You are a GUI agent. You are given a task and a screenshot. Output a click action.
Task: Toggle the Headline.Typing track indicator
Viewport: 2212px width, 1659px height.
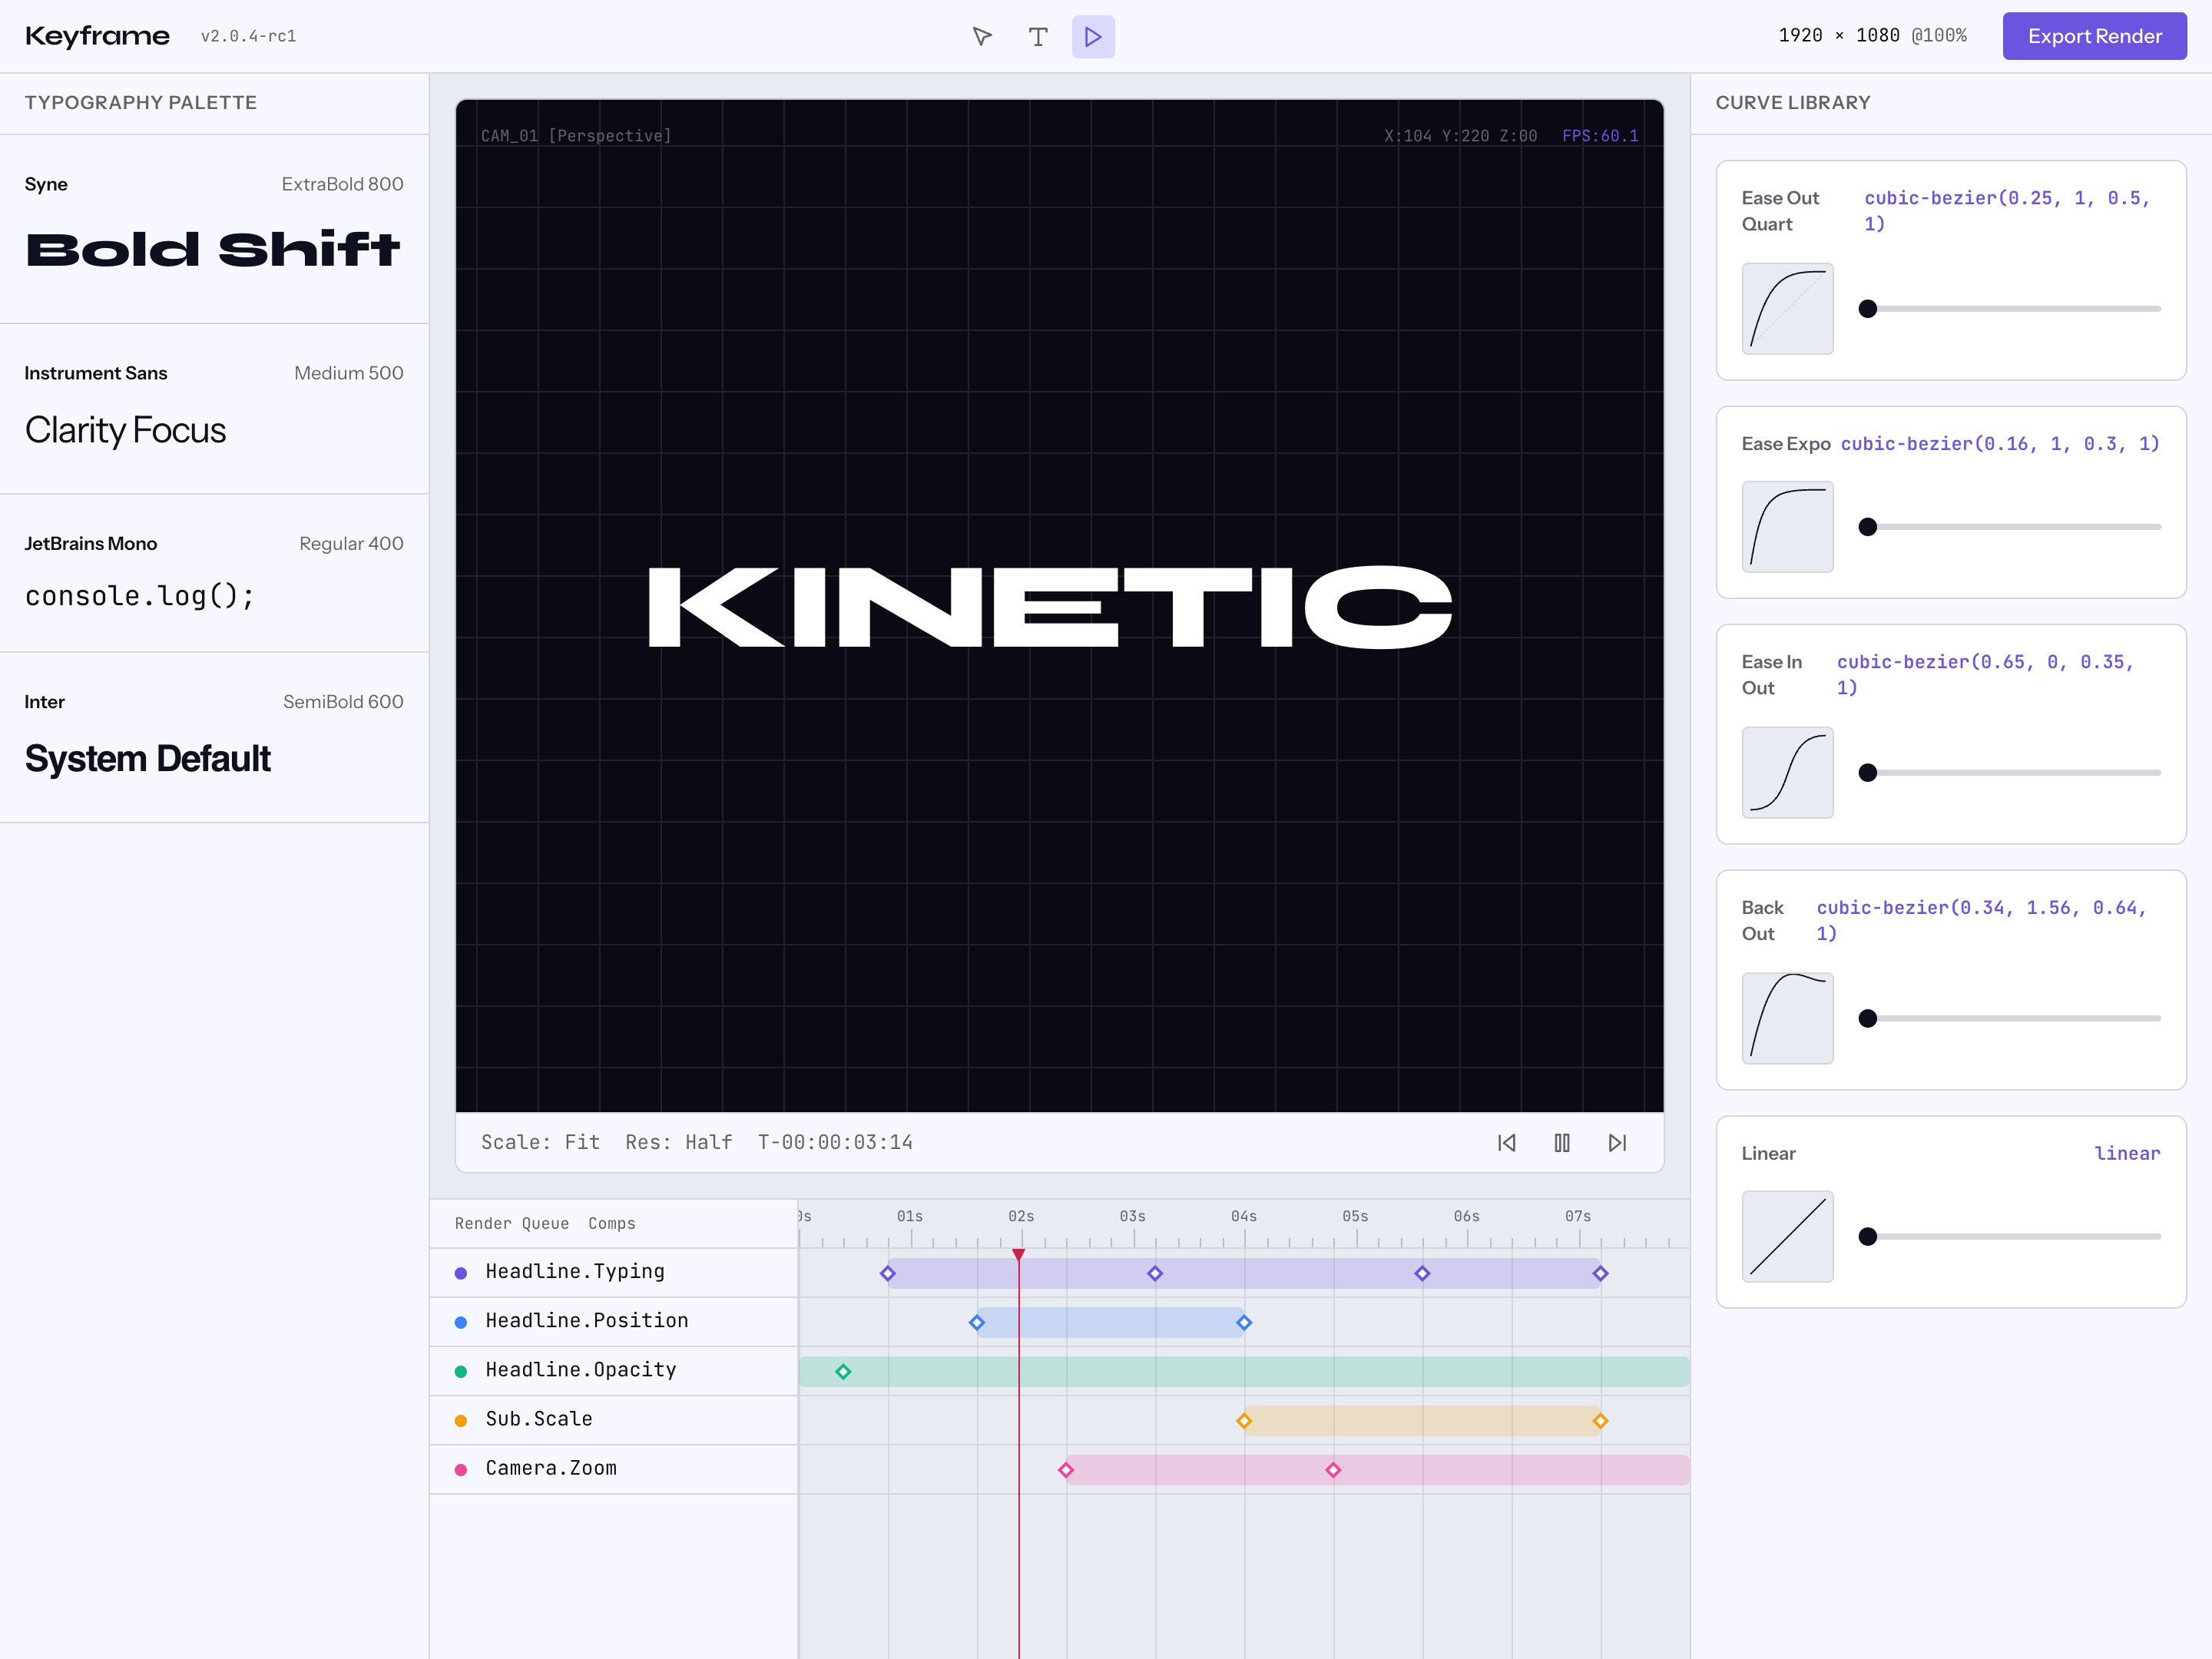[460, 1272]
